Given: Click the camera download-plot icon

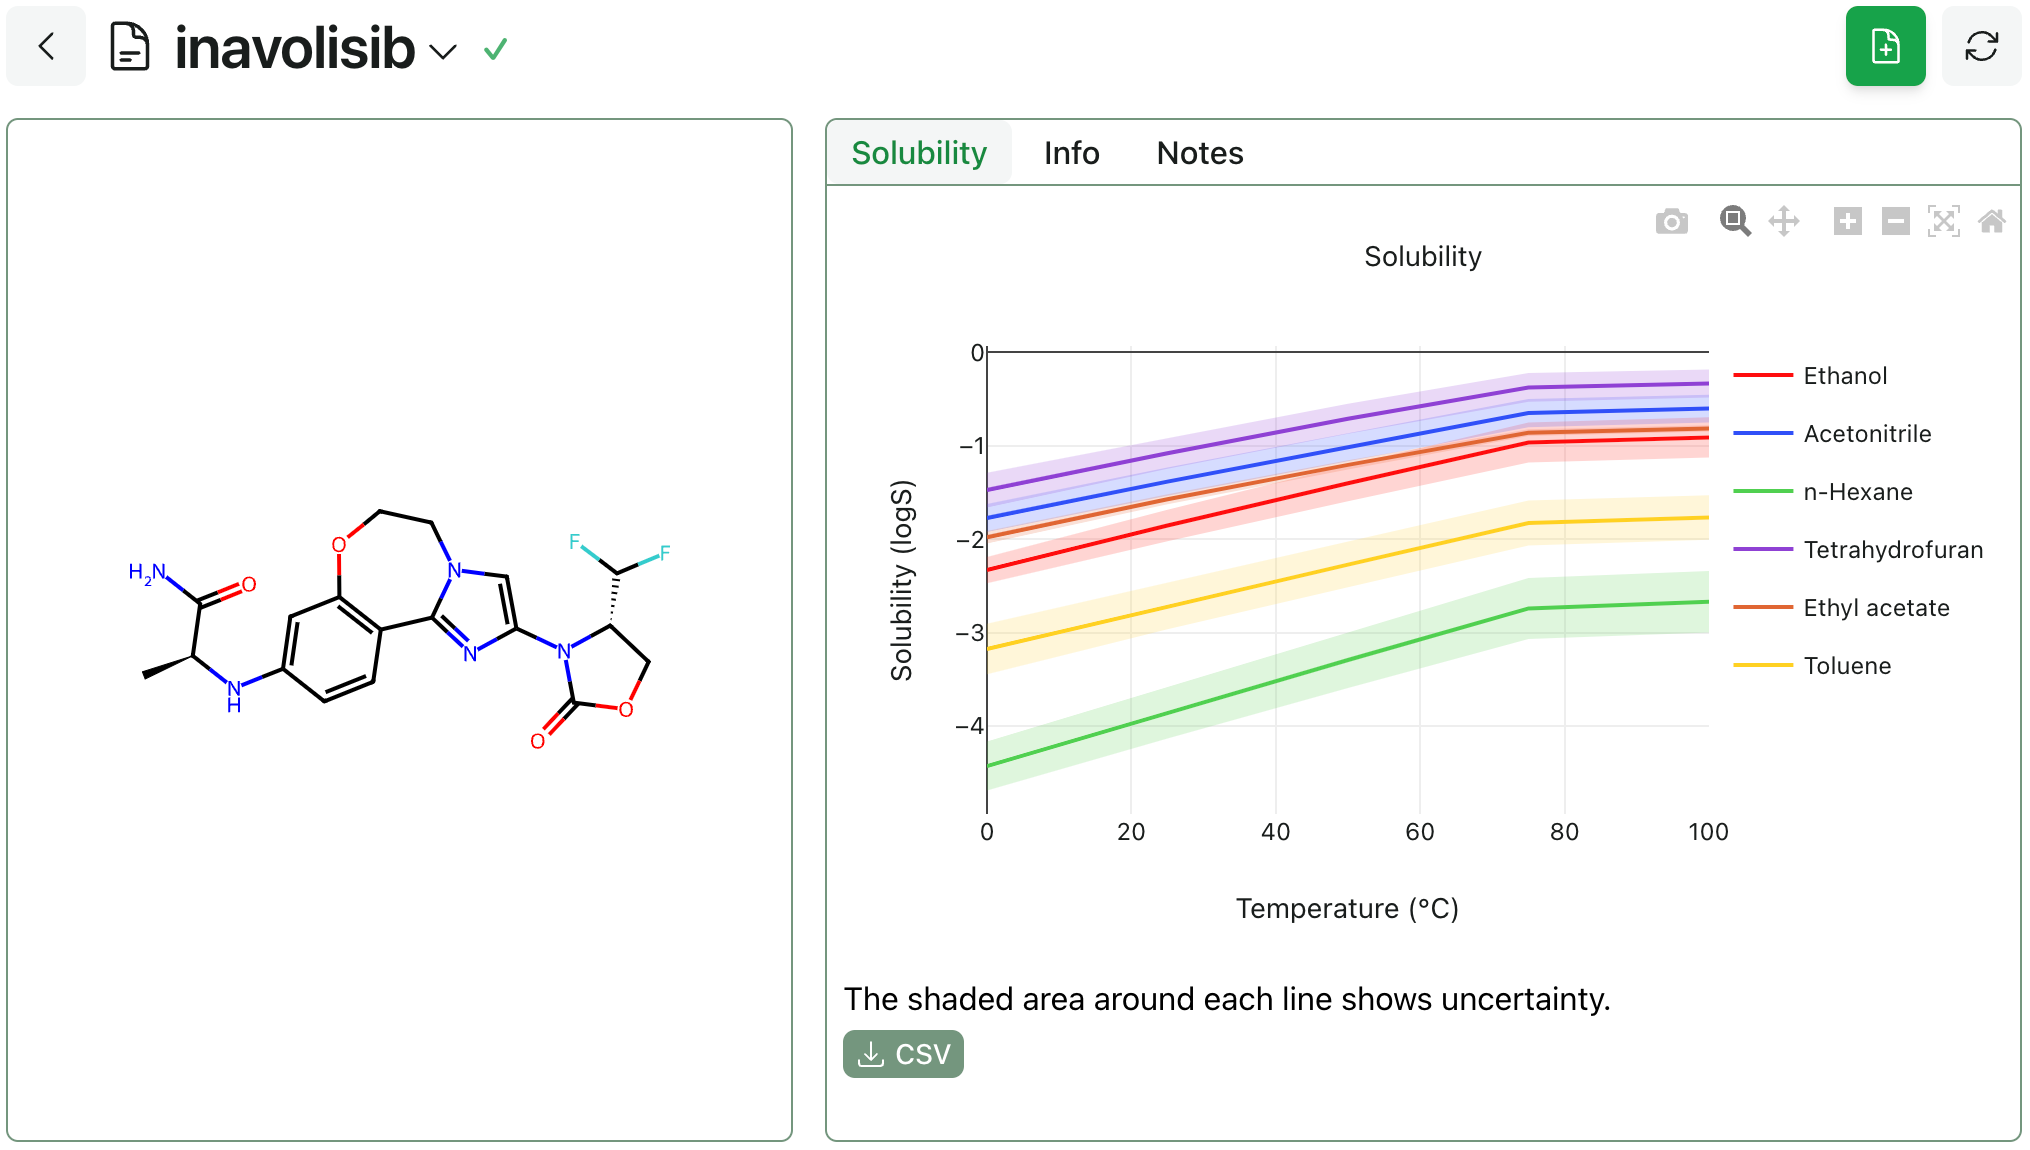Looking at the screenshot, I should pos(1671,221).
